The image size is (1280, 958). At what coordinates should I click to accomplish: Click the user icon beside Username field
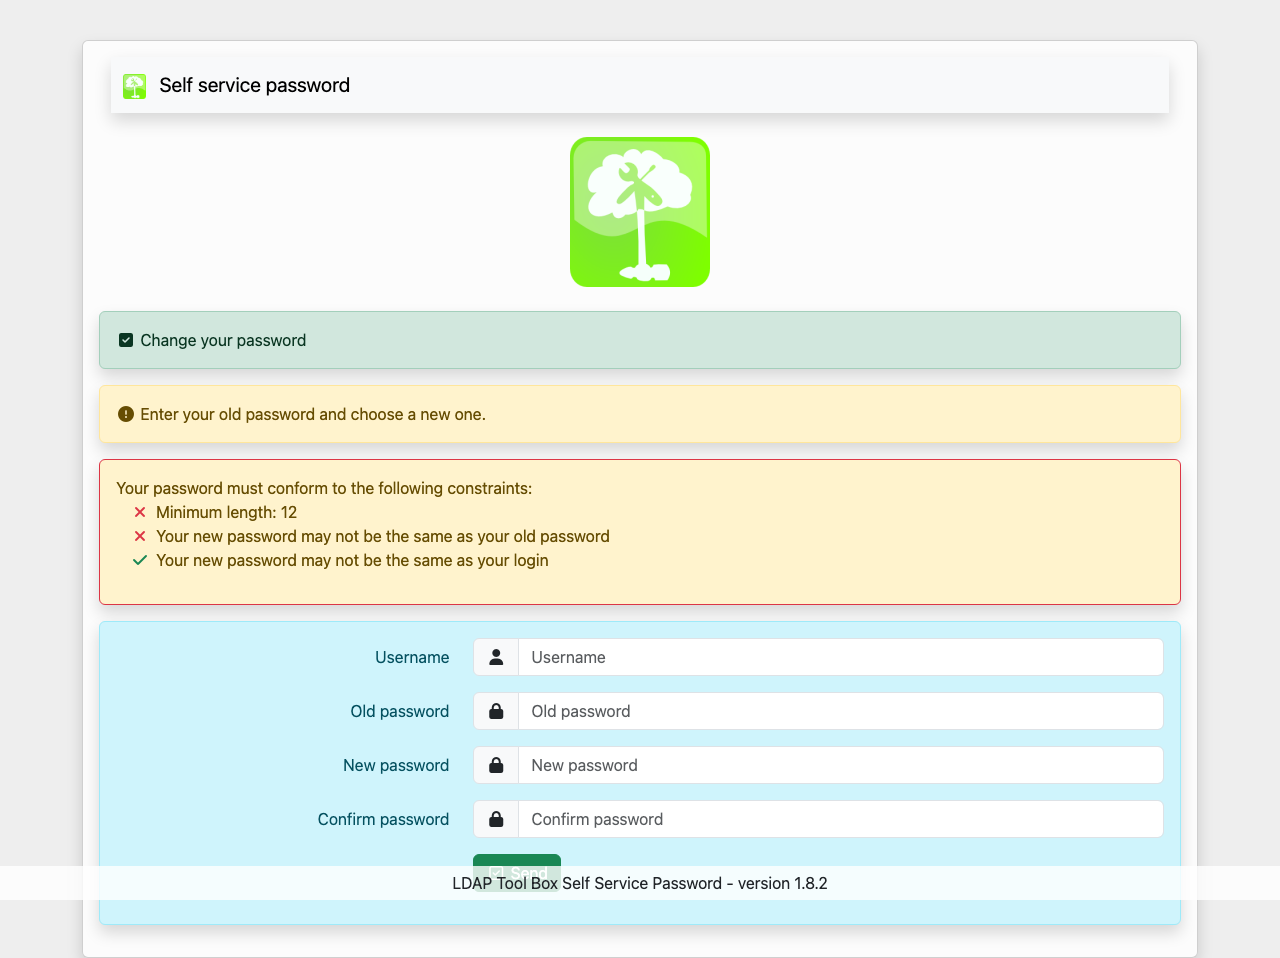click(x=496, y=657)
